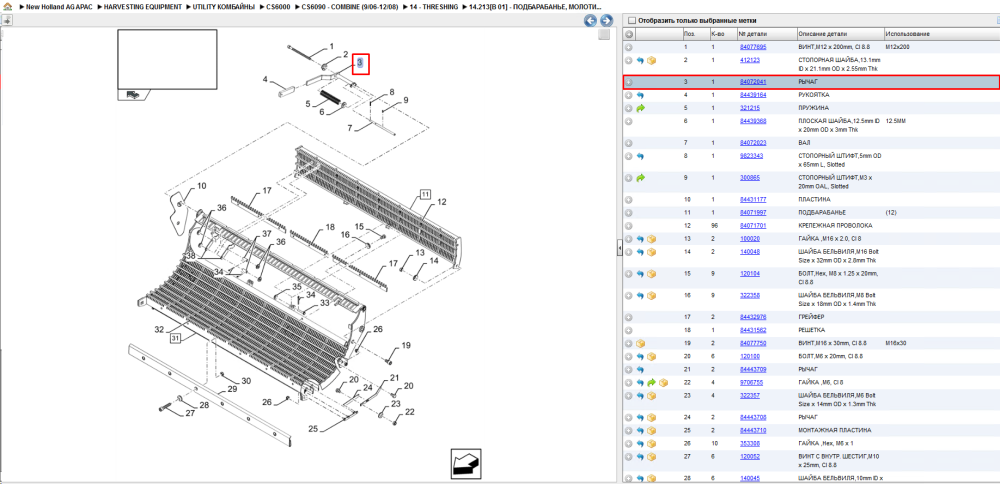Sort by Описание детали column header
Viewport: 1000px width, 484px height.
pos(840,34)
